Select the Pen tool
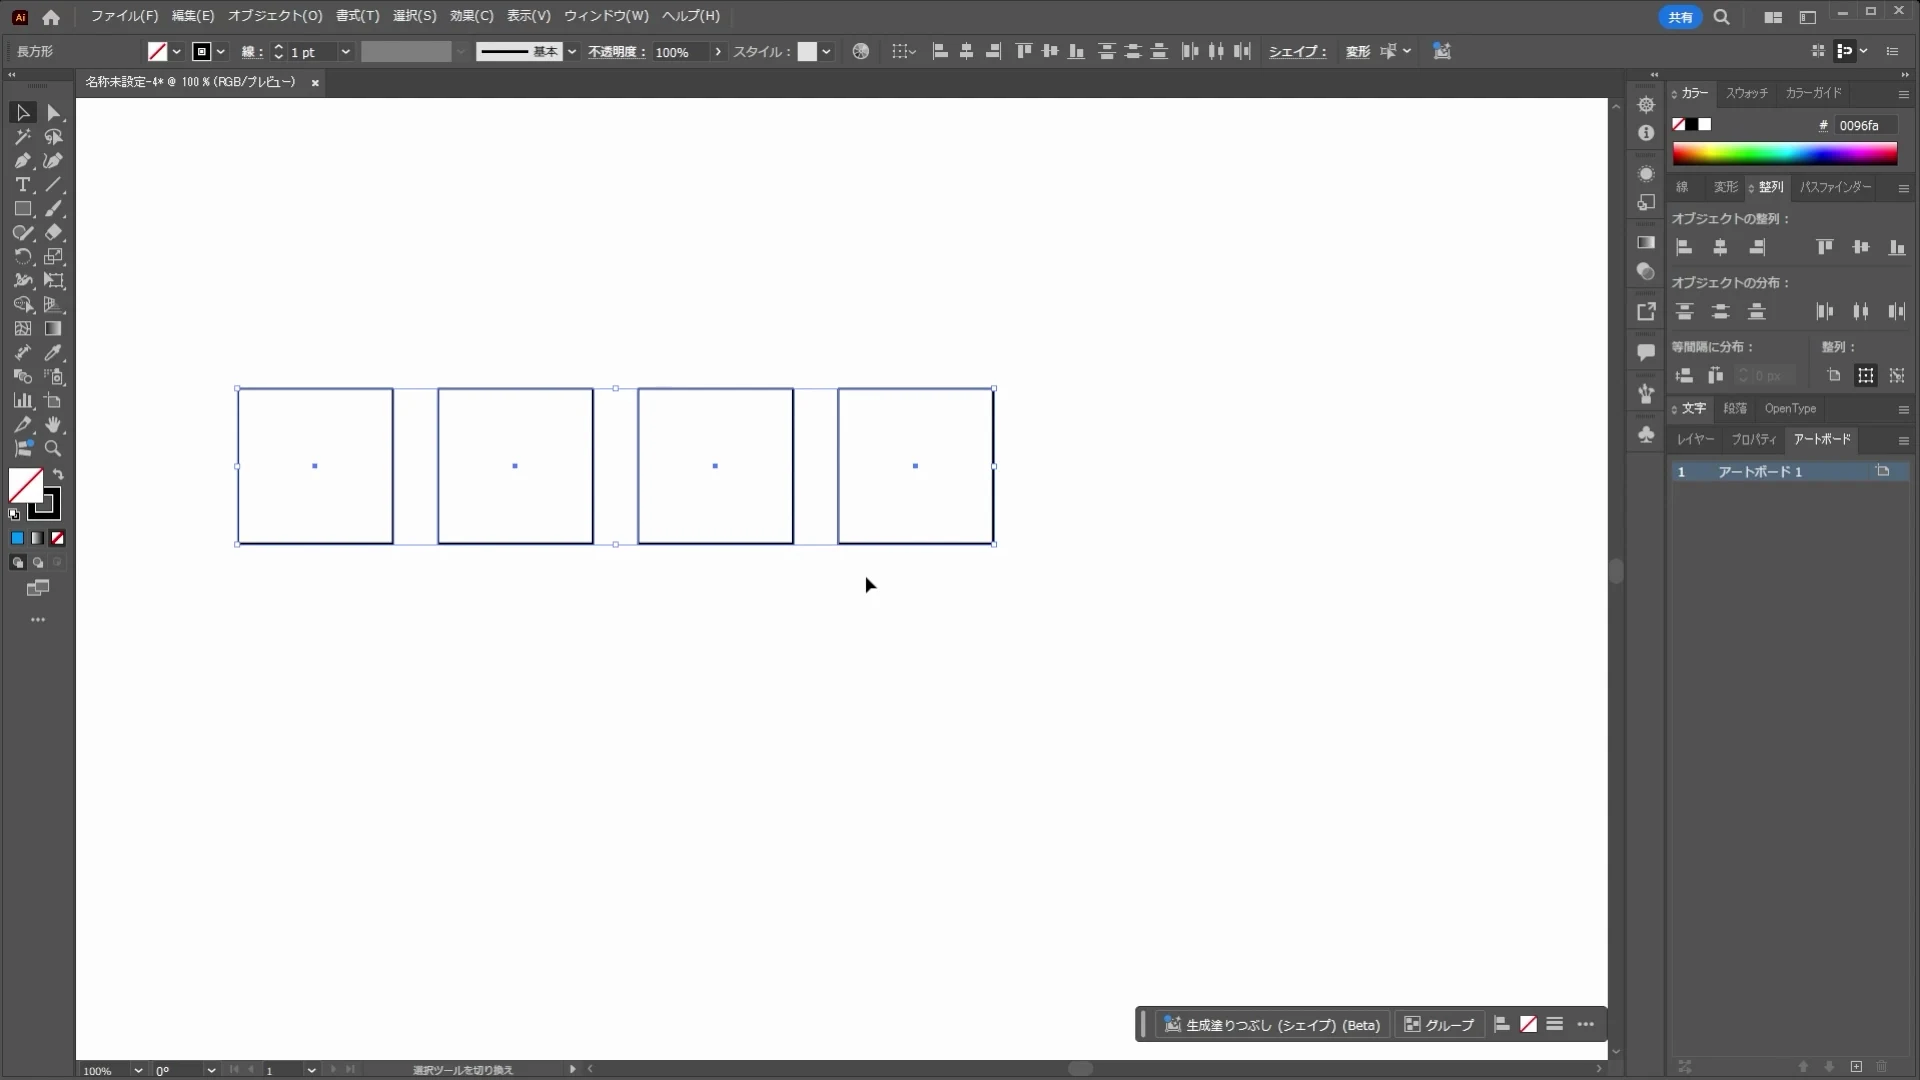This screenshot has height=1080, width=1920. point(22,161)
